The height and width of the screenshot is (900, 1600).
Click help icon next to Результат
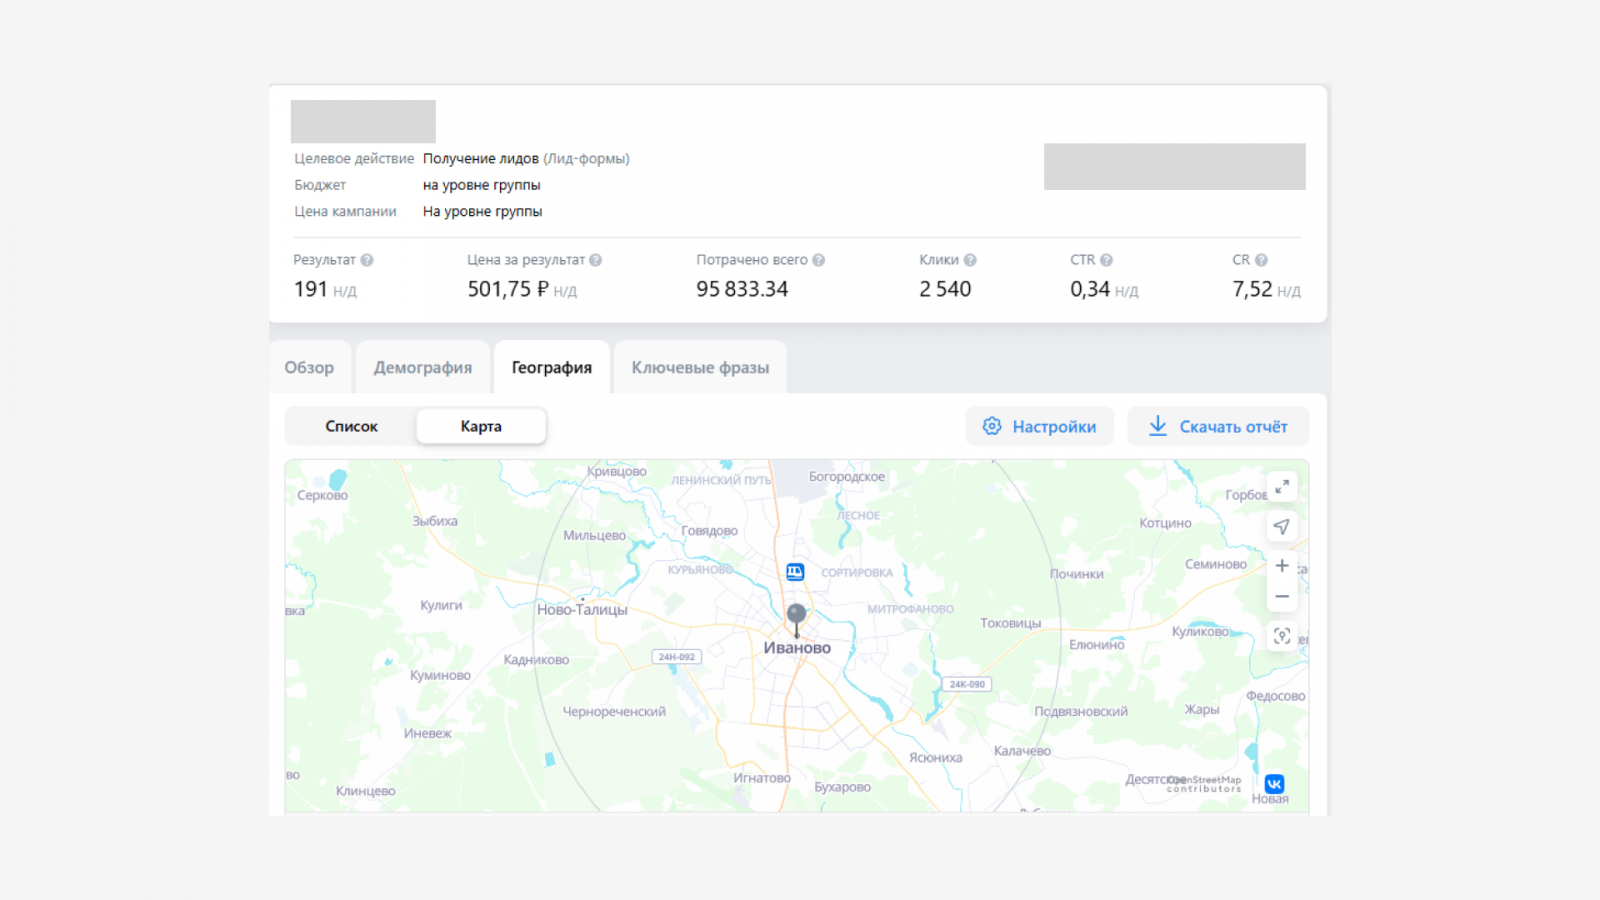[367, 260]
